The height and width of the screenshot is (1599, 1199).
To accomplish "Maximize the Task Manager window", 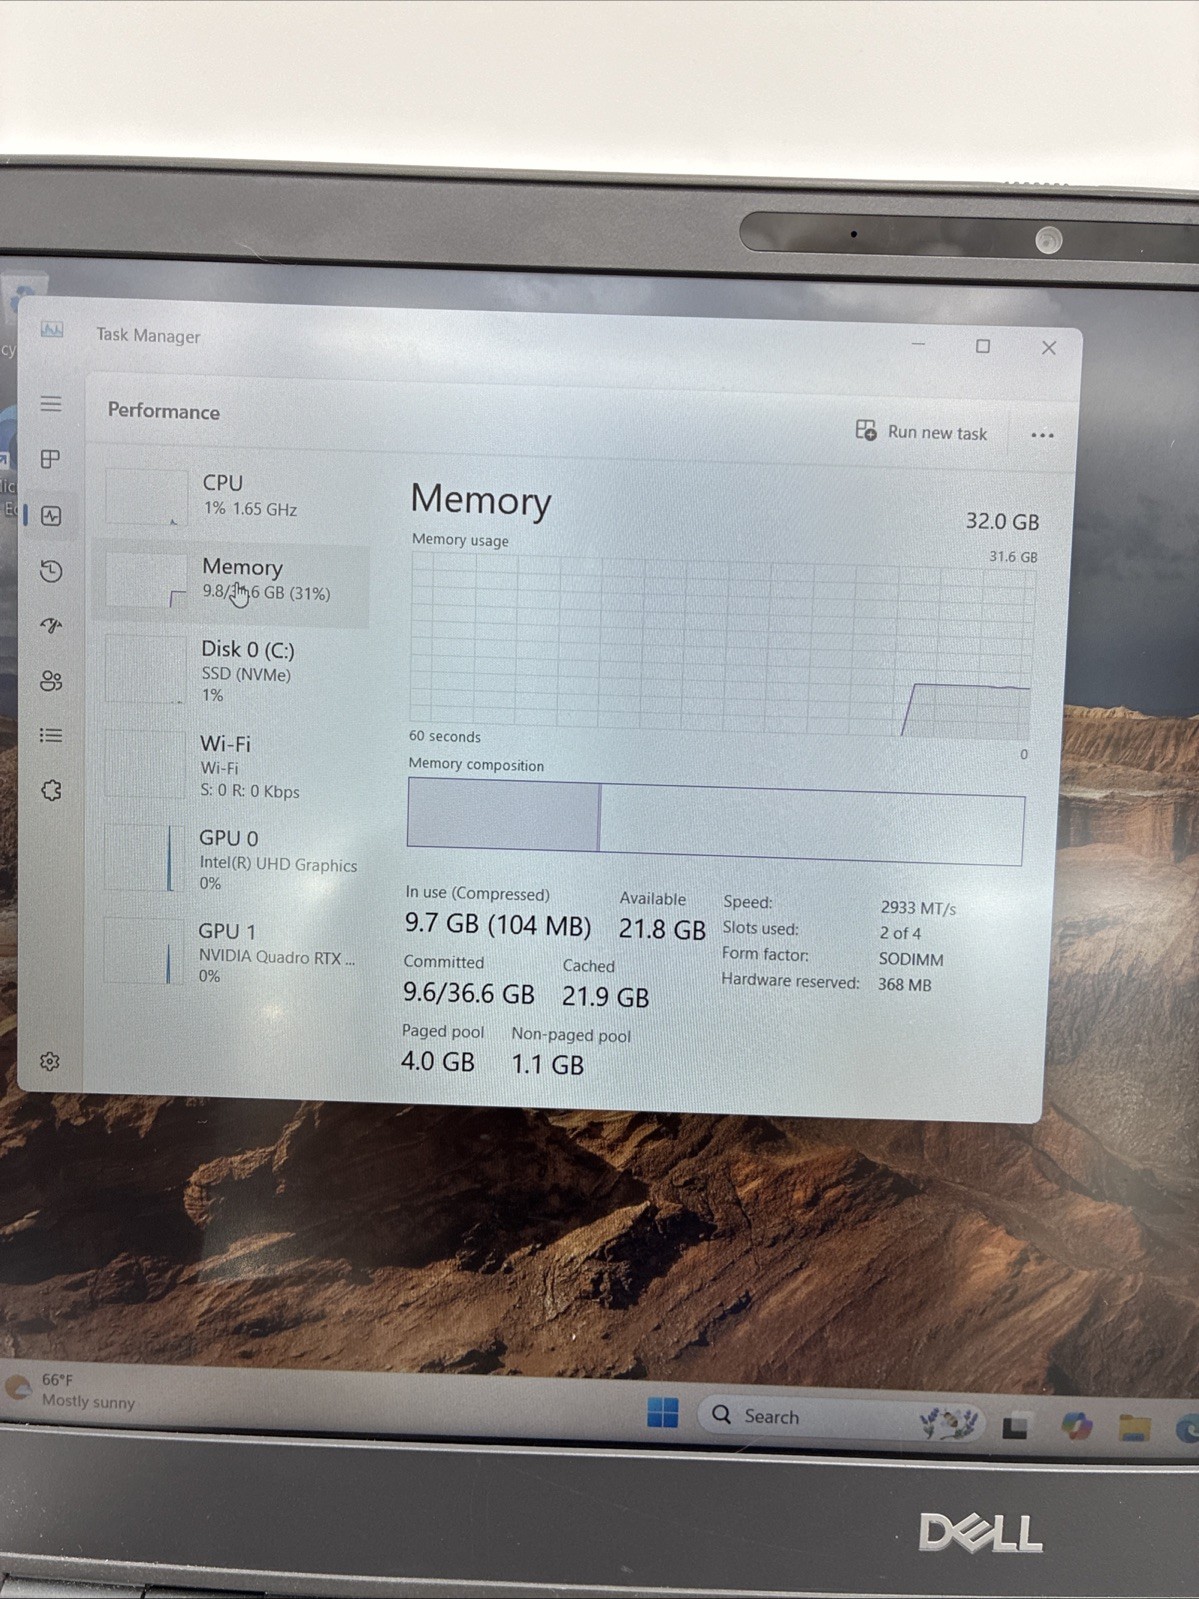I will point(983,346).
